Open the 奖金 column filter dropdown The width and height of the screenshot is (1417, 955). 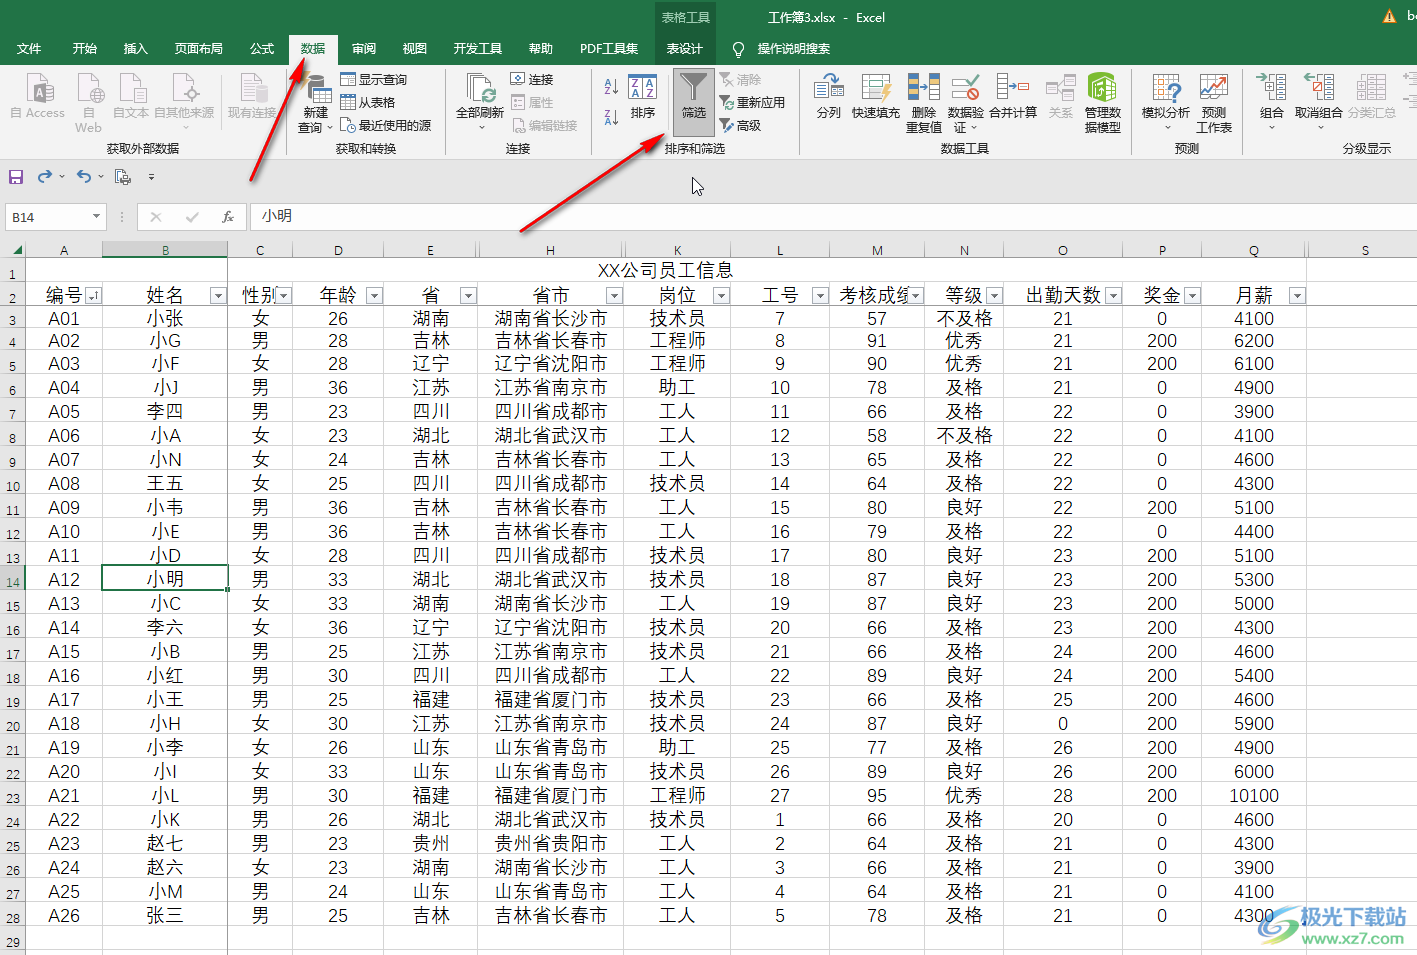(1192, 296)
